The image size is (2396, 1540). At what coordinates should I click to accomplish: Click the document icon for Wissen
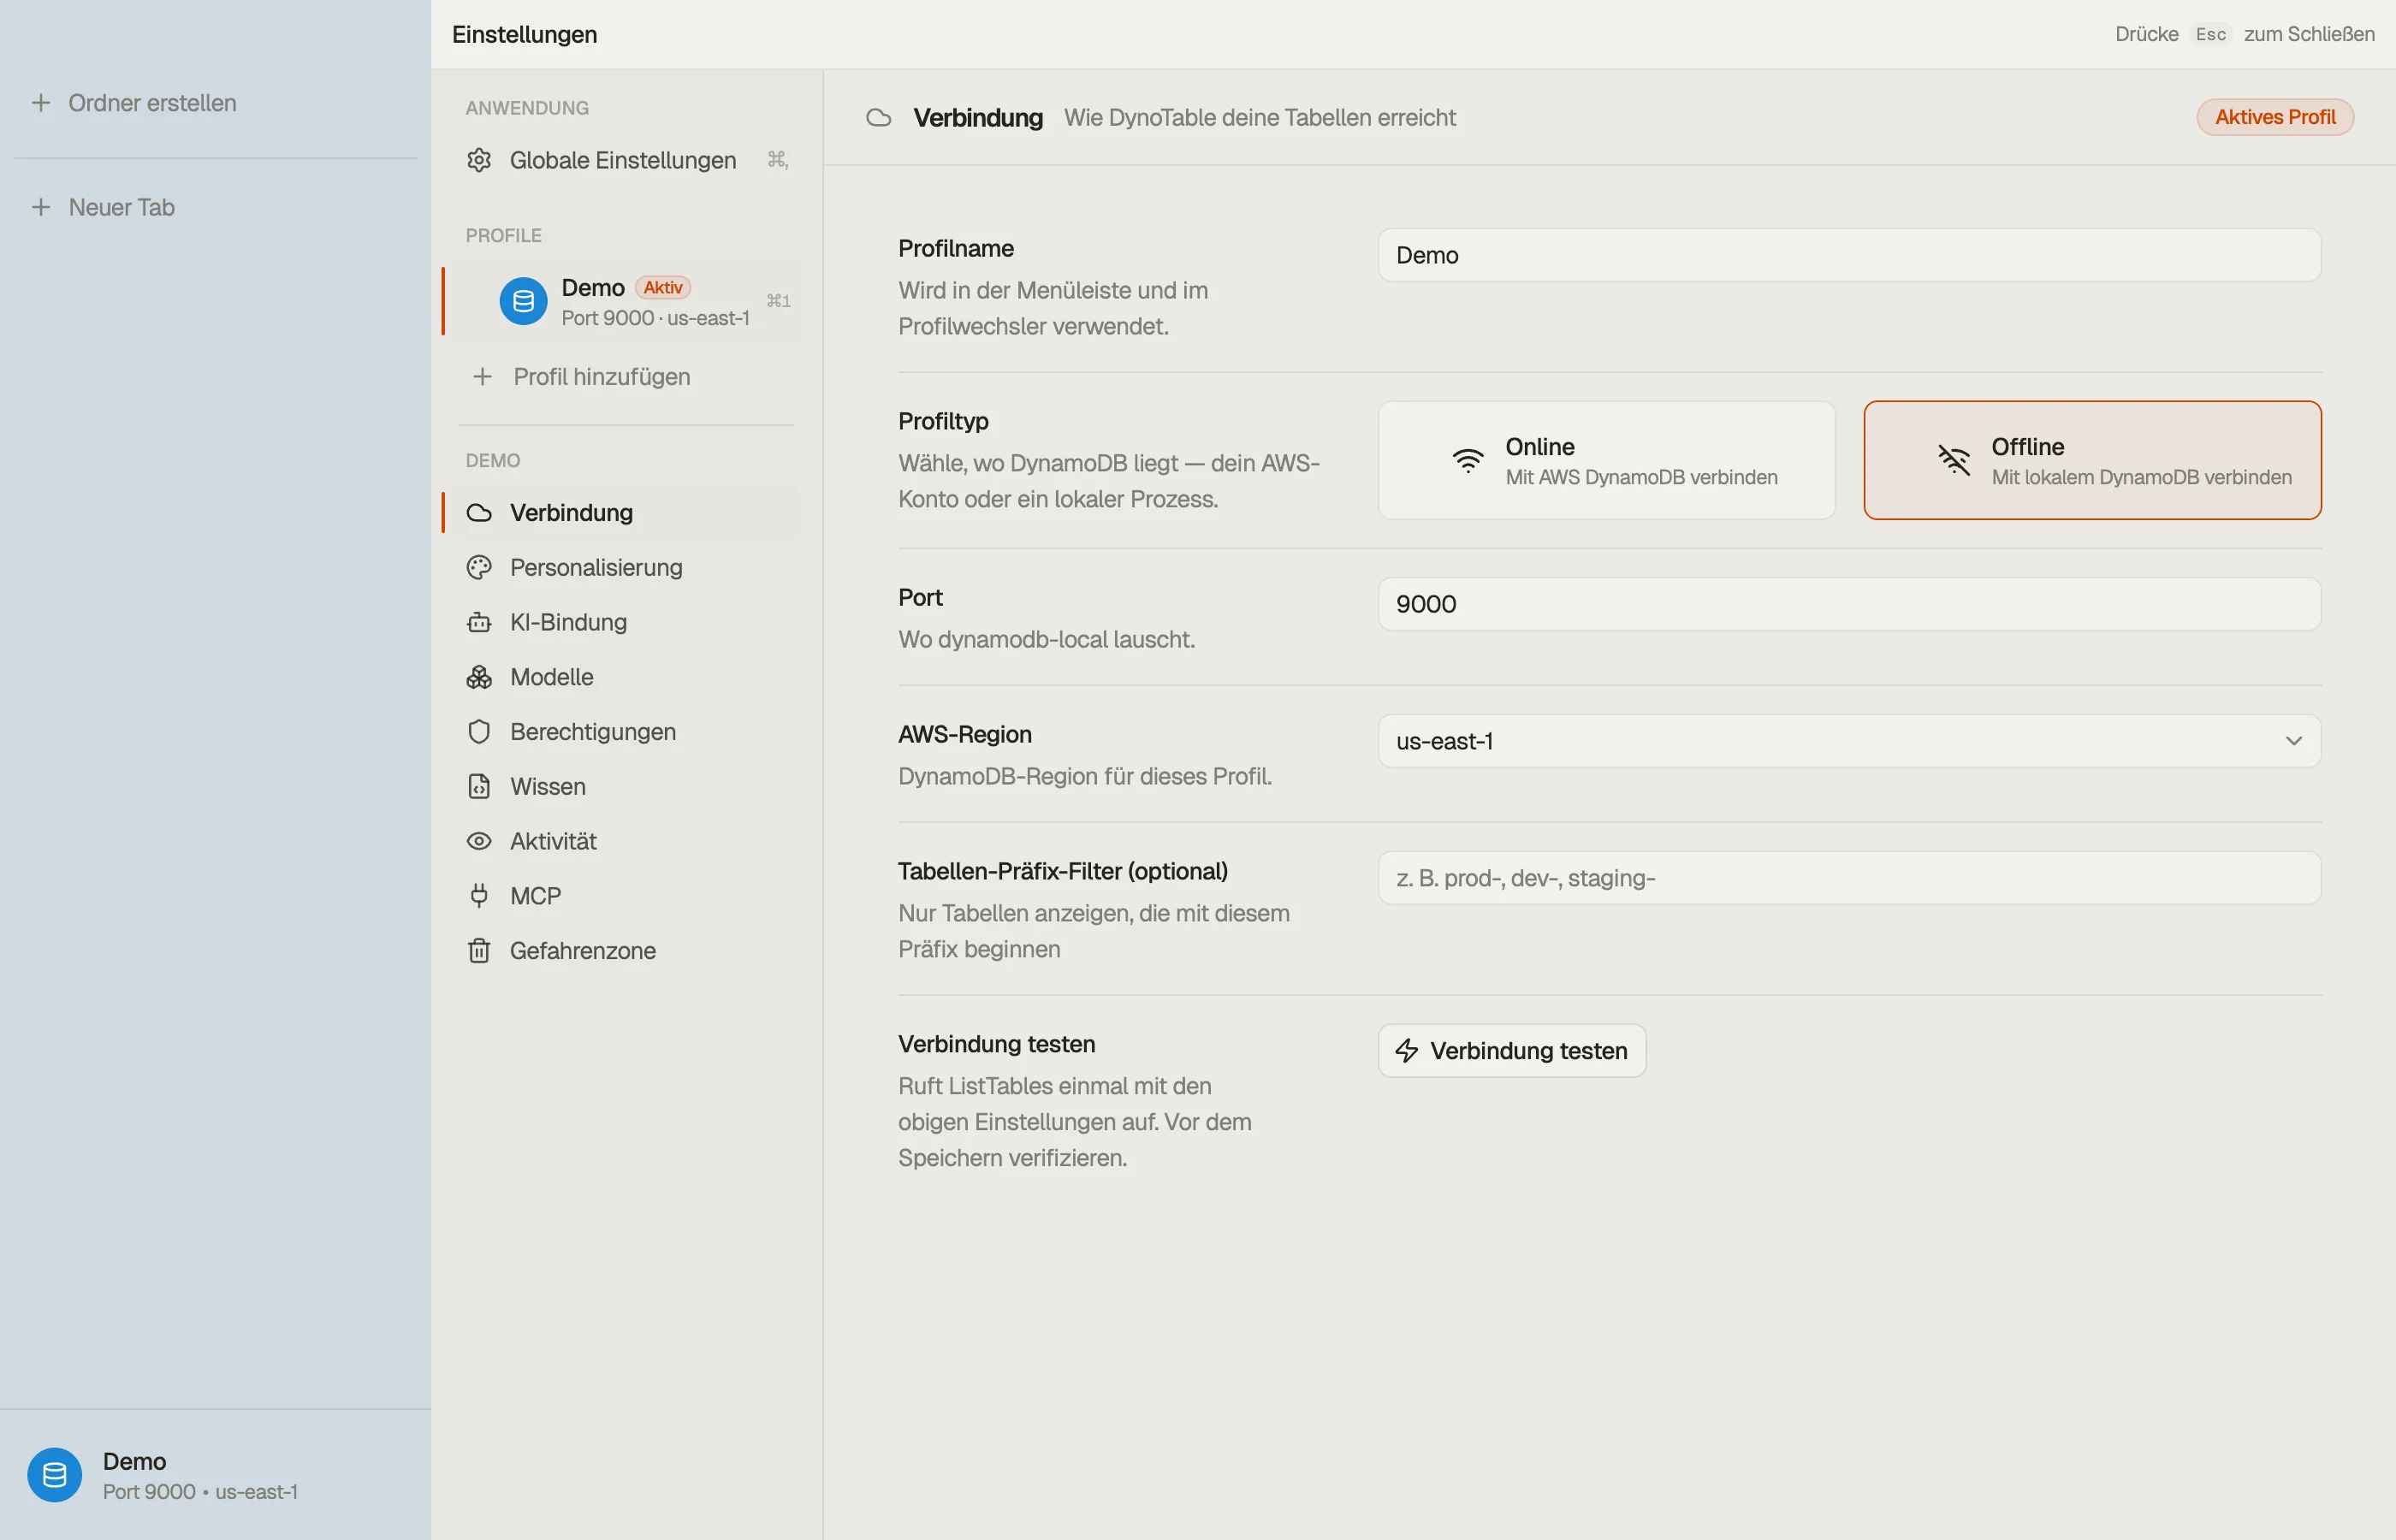coord(479,787)
